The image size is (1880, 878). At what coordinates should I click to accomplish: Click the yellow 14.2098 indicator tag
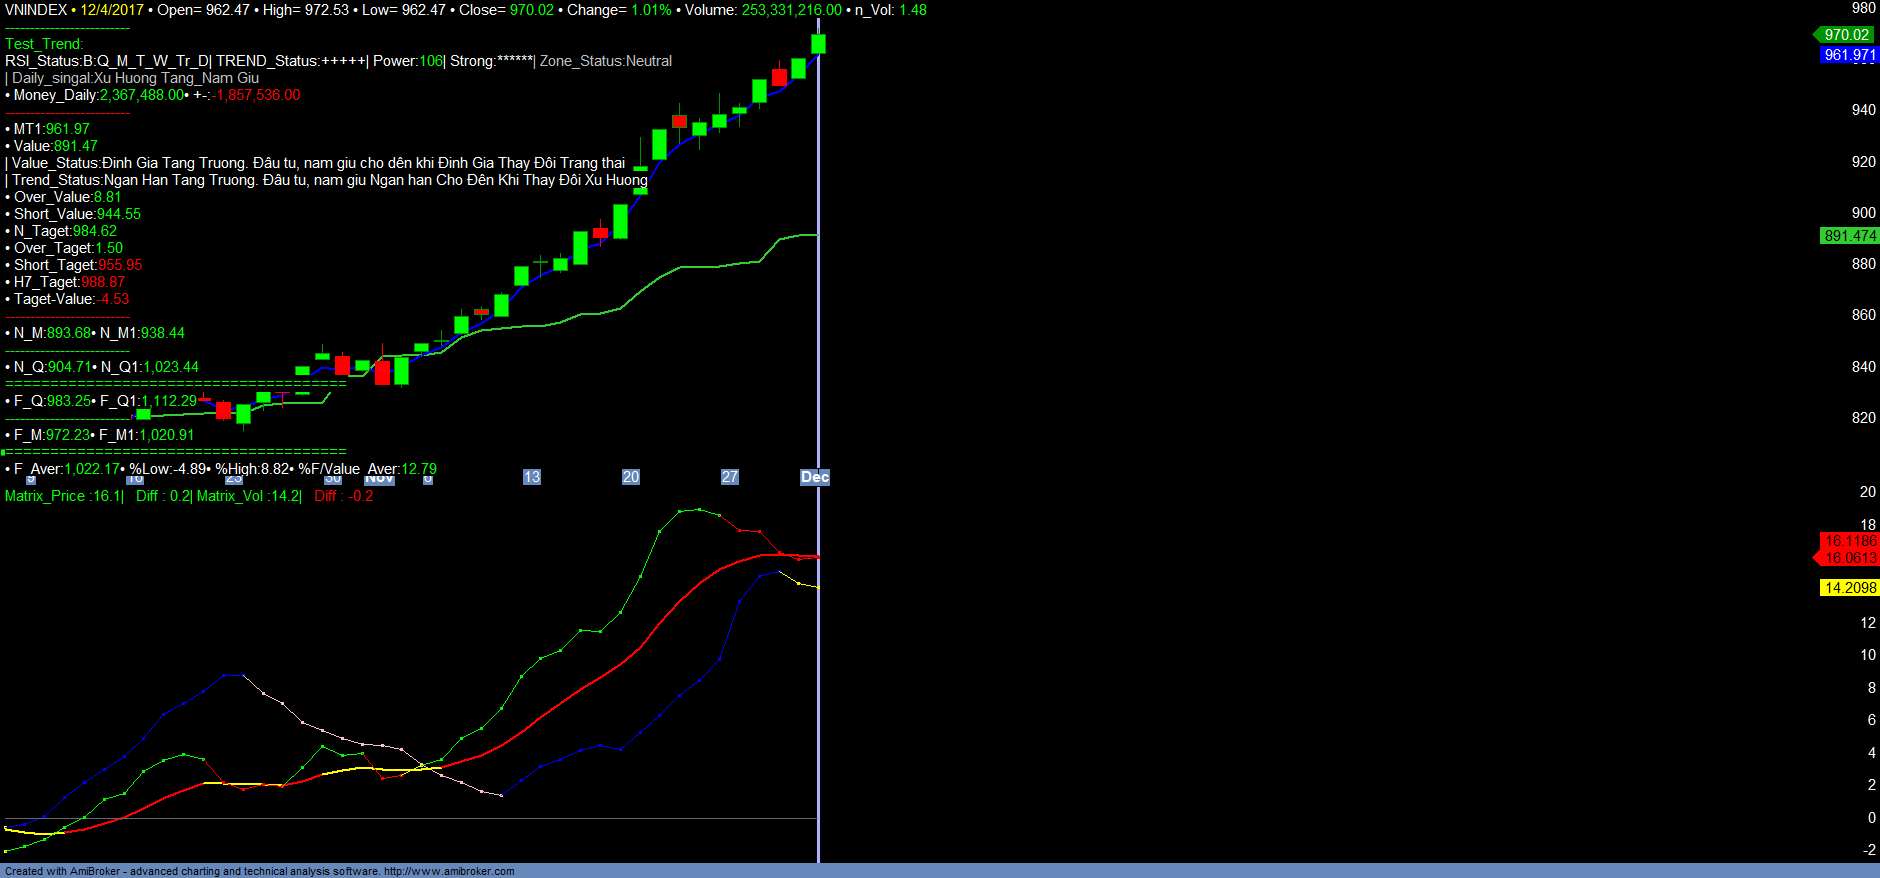pos(1849,588)
